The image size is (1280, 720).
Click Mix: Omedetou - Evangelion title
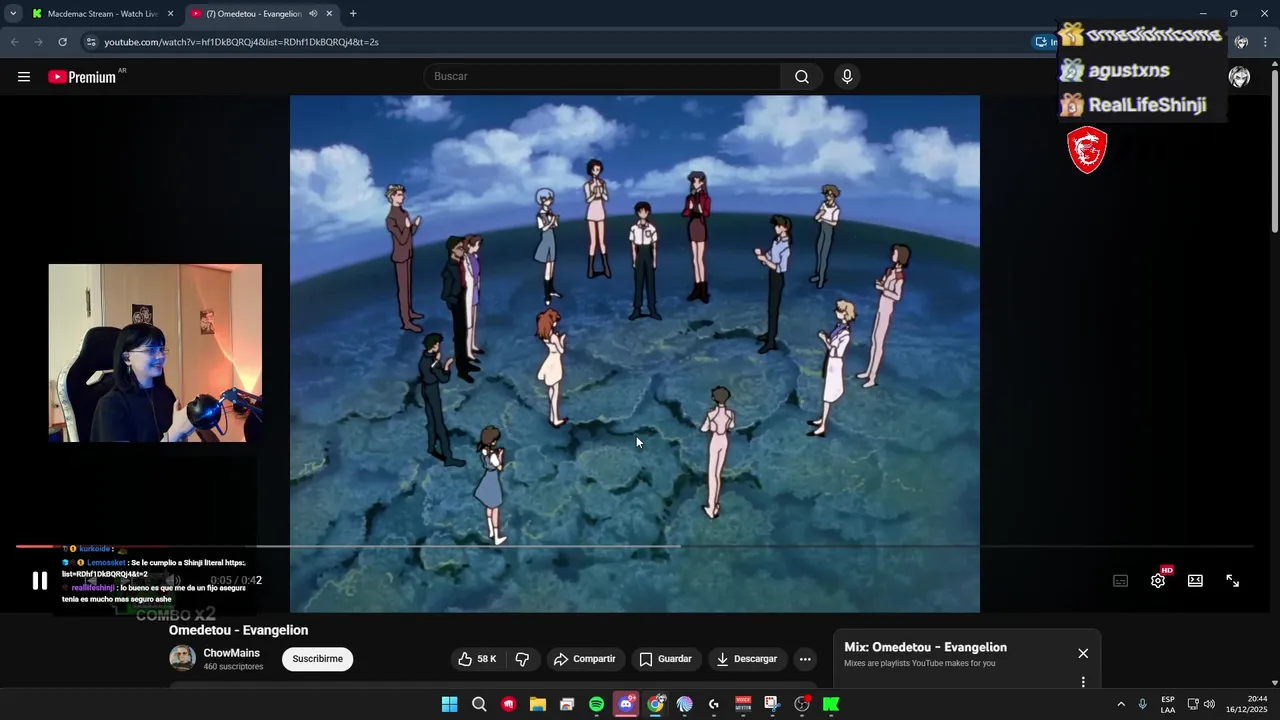tap(925, 647)
